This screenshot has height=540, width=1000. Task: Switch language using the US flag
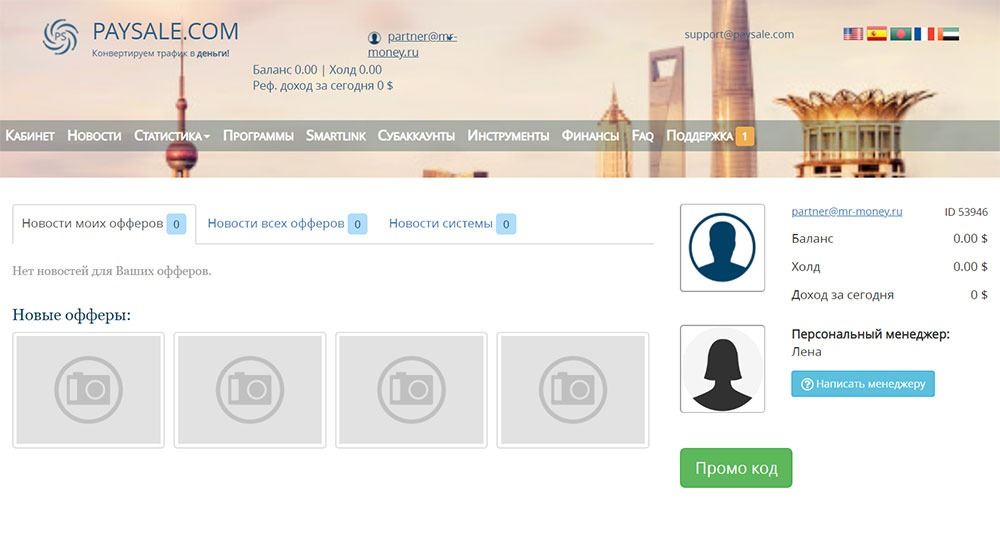(x=853, y=34)
